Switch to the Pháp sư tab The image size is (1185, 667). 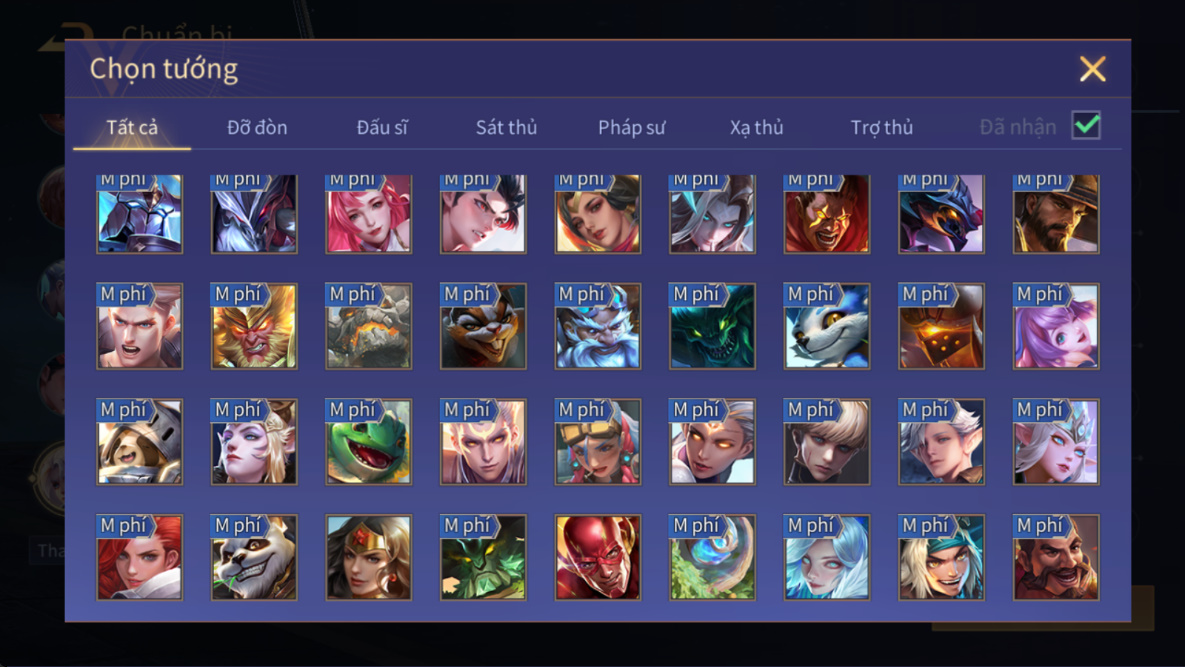click(631, 127)
